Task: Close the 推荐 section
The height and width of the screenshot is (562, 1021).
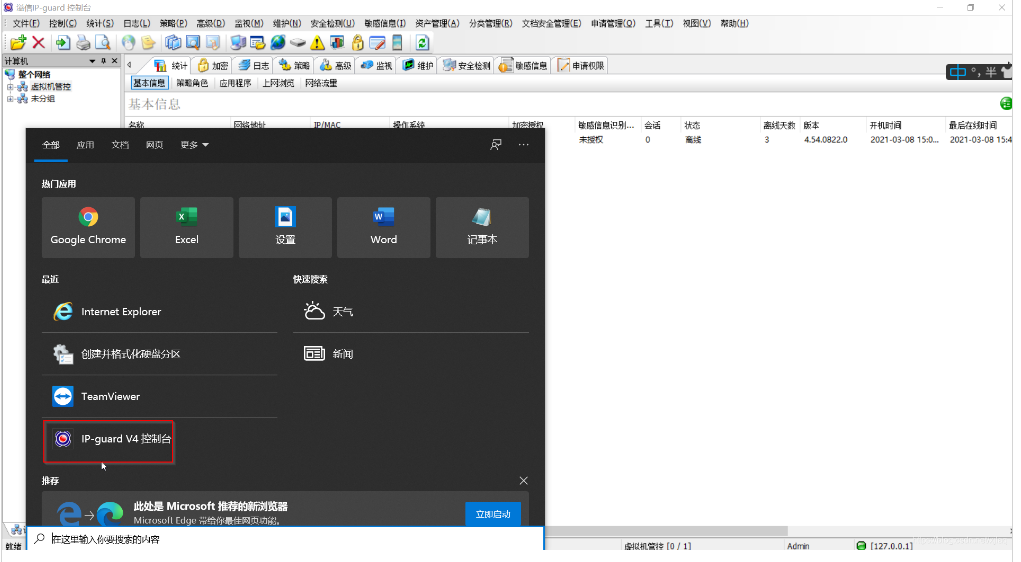Action: pos(524,481)
